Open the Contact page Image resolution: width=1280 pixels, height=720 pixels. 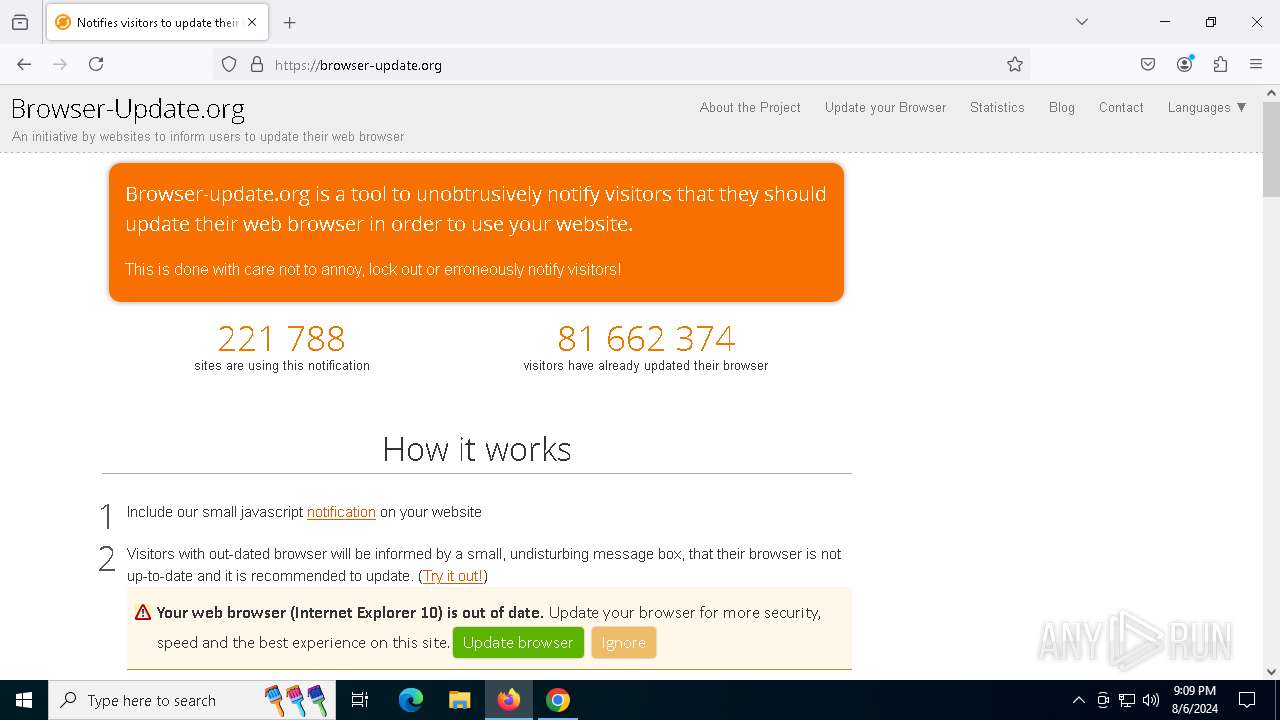tap(1121, 107)
